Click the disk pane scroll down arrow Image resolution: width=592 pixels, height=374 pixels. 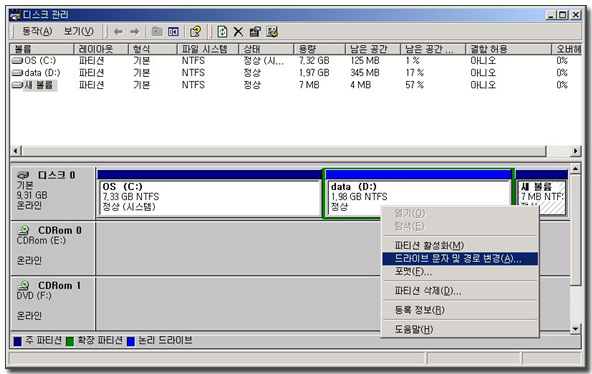coord(575,329)
